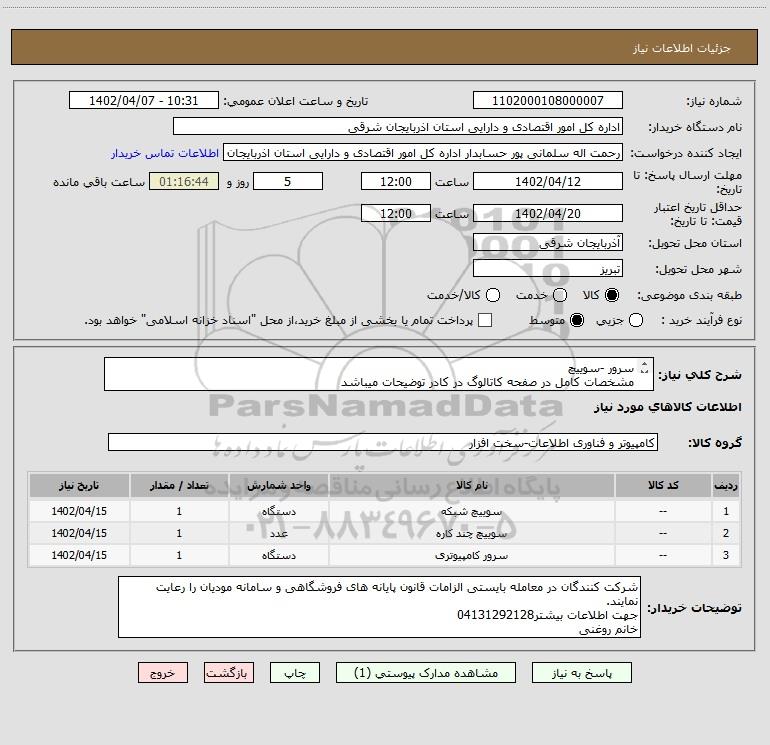Click the countdown timer 01:16:44 field

pyautogui.click(x=184, y=181)
